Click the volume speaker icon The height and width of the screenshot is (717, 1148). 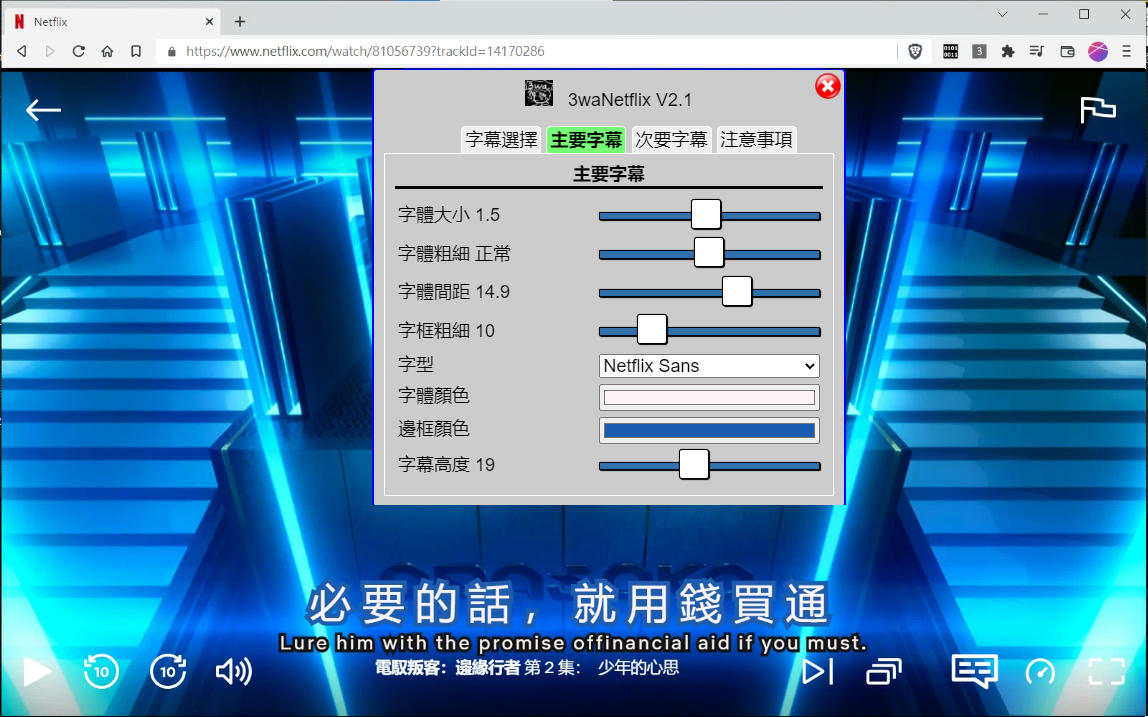tap(234, 671)
